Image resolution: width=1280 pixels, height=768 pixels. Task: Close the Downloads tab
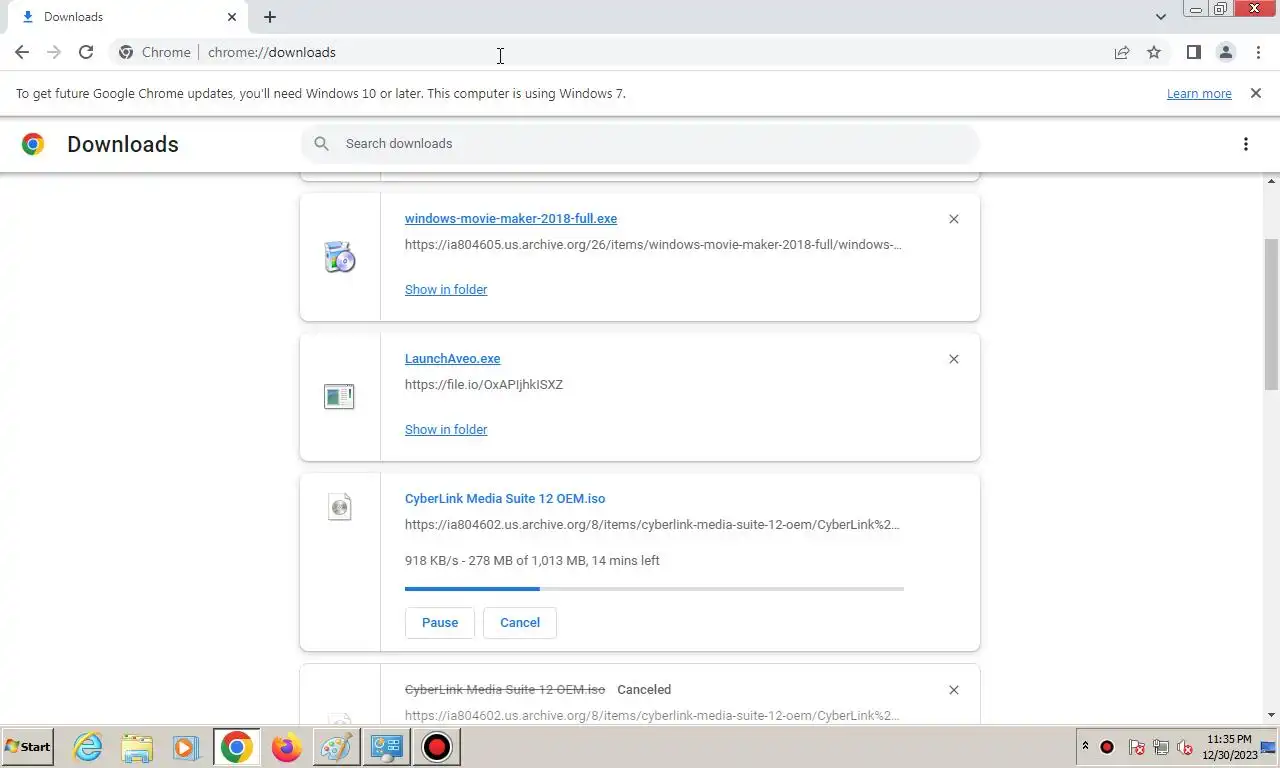click(x=232, y=17)
